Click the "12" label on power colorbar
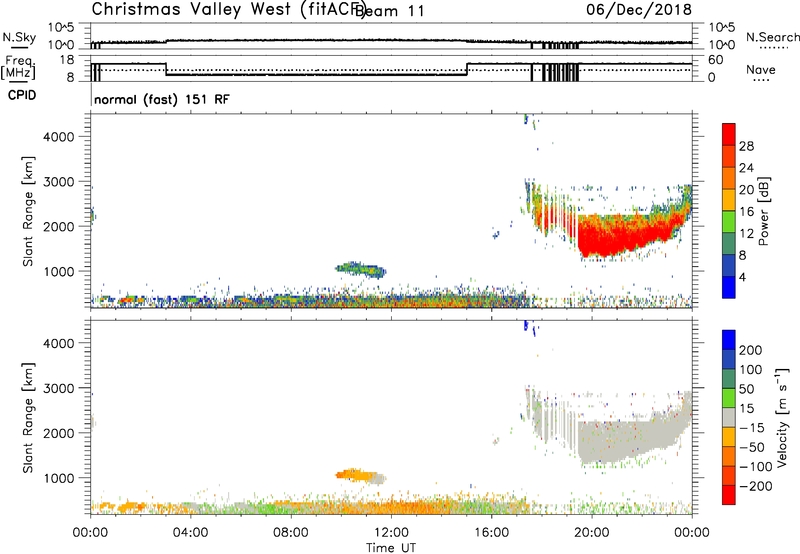Image resolution: width=800 pixels, height=554 pixels. [746, 234]
